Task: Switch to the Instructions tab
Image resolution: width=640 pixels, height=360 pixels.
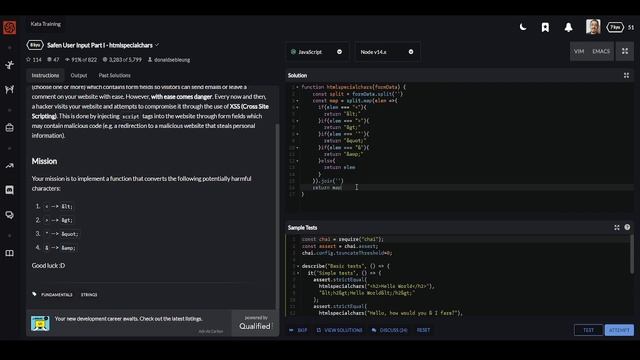Action: coord(45,76)
